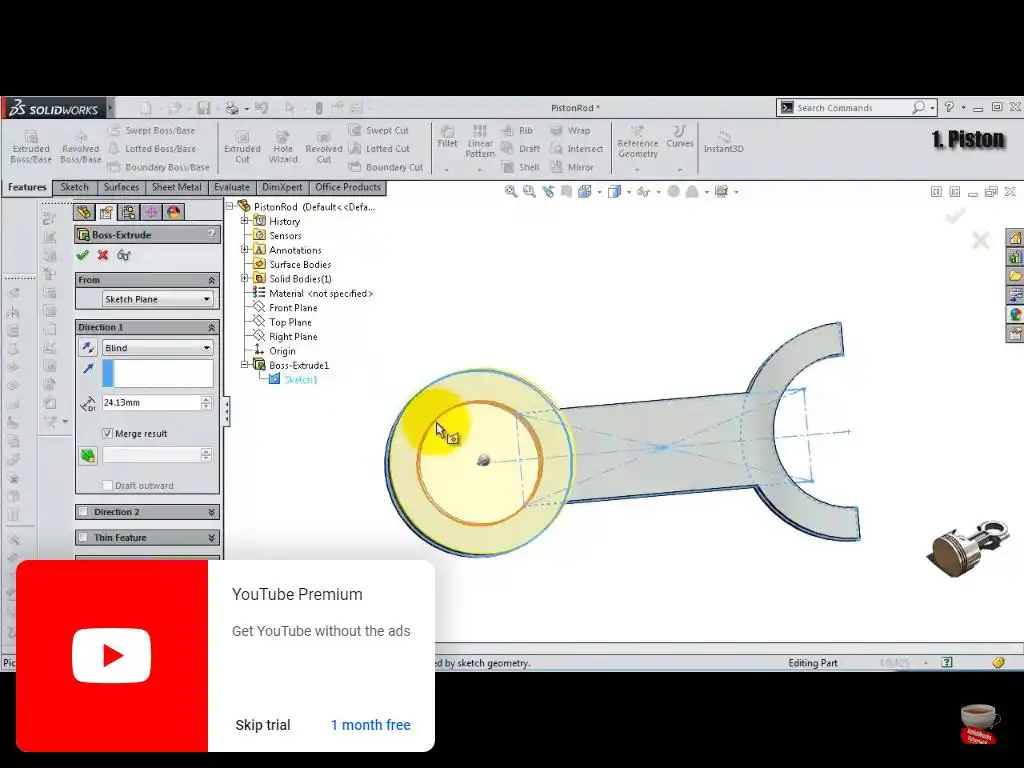This screenshot has height=768, width=1024.
Task: Click the Extruded Boss/Base tool
Action: tap(31, 147)
